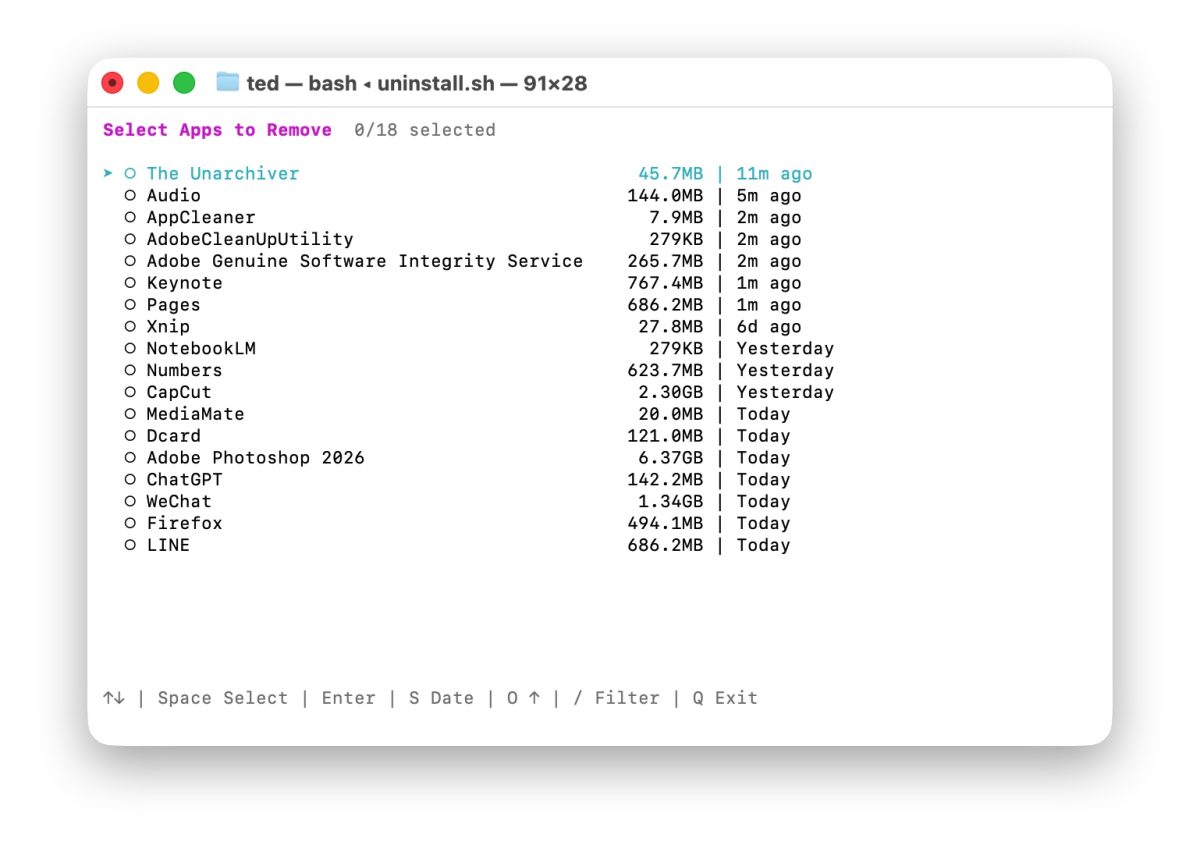This screenshot has width=1200, height=863.
Task: Select the NotebookLM app name
Action: [x=201, y=348]
